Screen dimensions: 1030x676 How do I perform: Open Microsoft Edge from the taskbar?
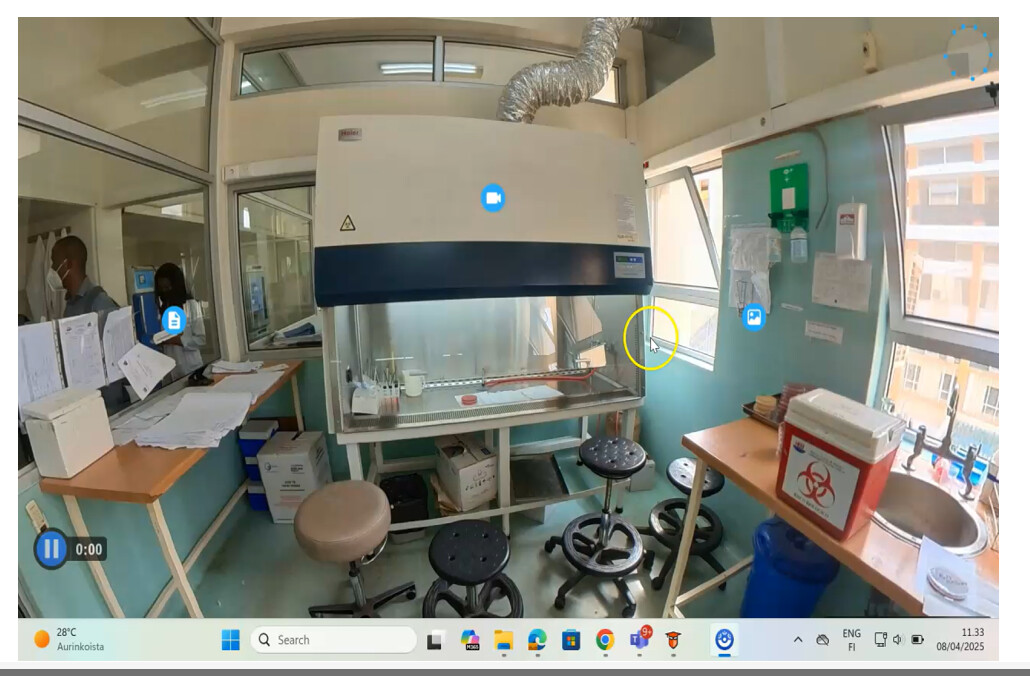pyautogui.click(x=537, y=640)
